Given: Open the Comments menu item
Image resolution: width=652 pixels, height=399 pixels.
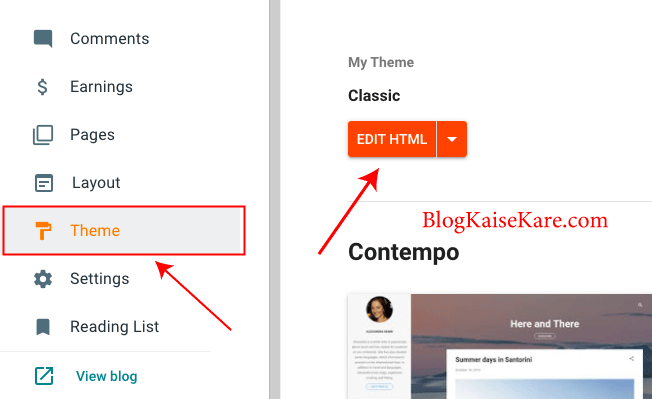Looking at the screenshot, I should click(110, 39).
